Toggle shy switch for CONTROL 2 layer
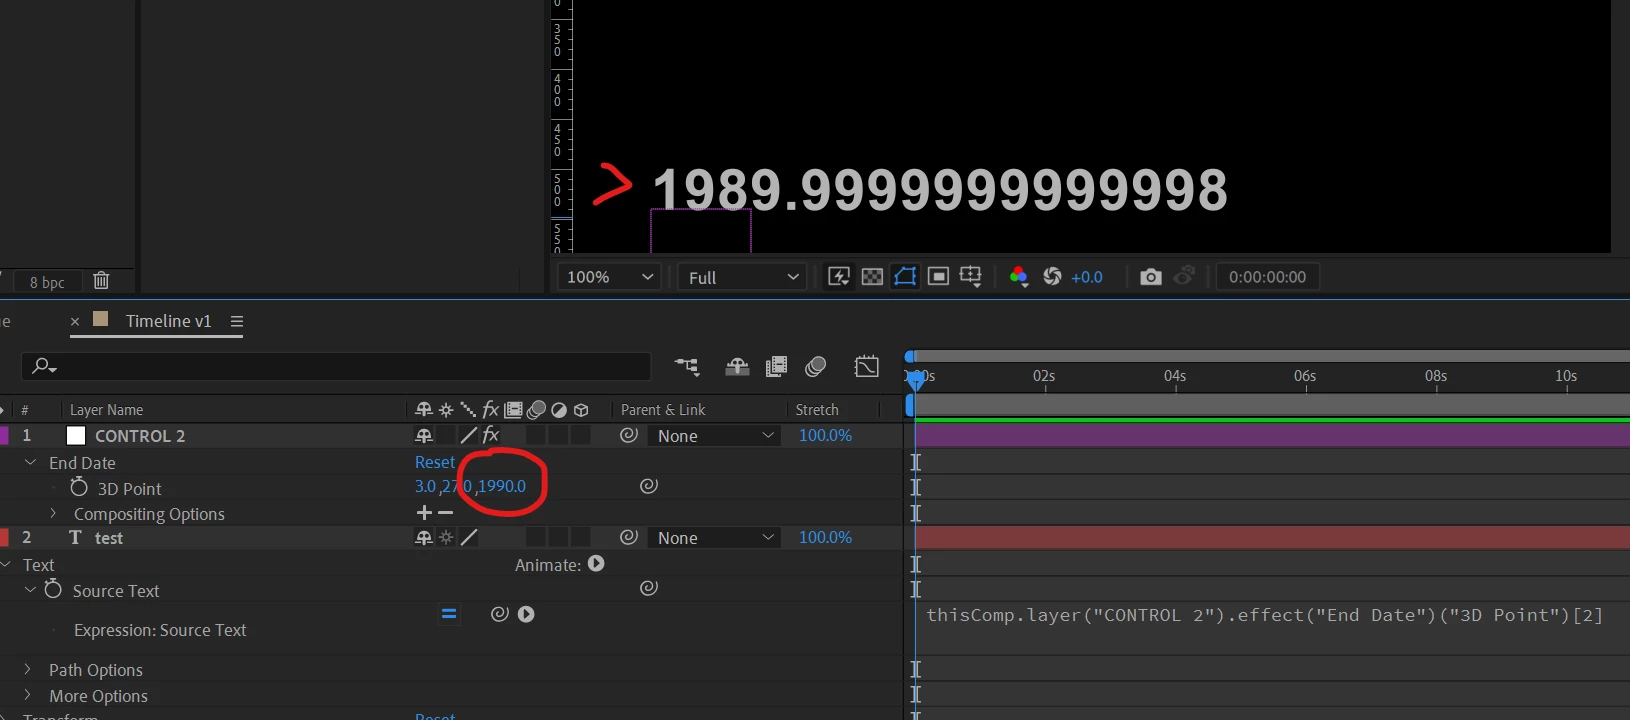Image resolution: width=1630 pixels, height=720 pixels. [424, 435]
